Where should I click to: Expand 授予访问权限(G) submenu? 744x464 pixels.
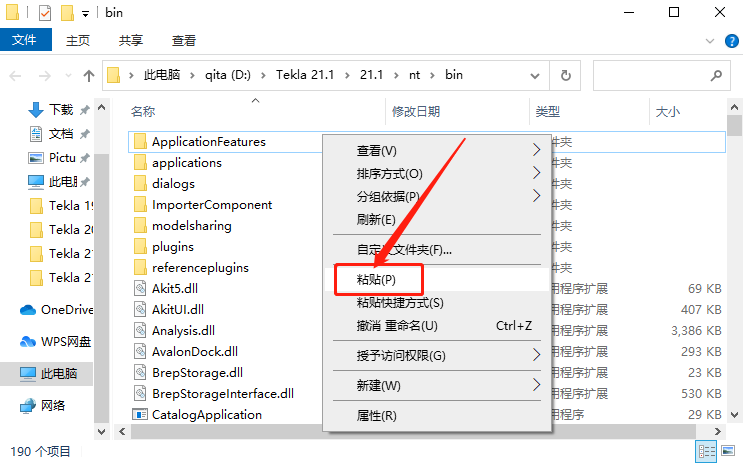[437, 355]
